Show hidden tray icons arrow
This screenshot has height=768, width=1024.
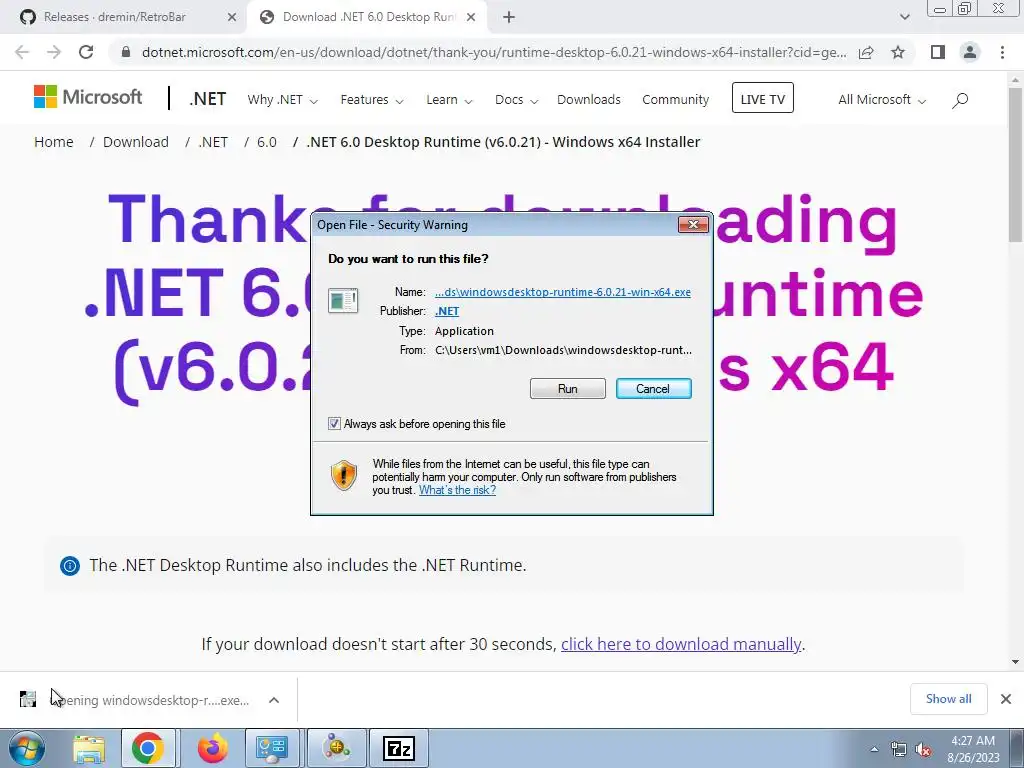coord(874,749)
